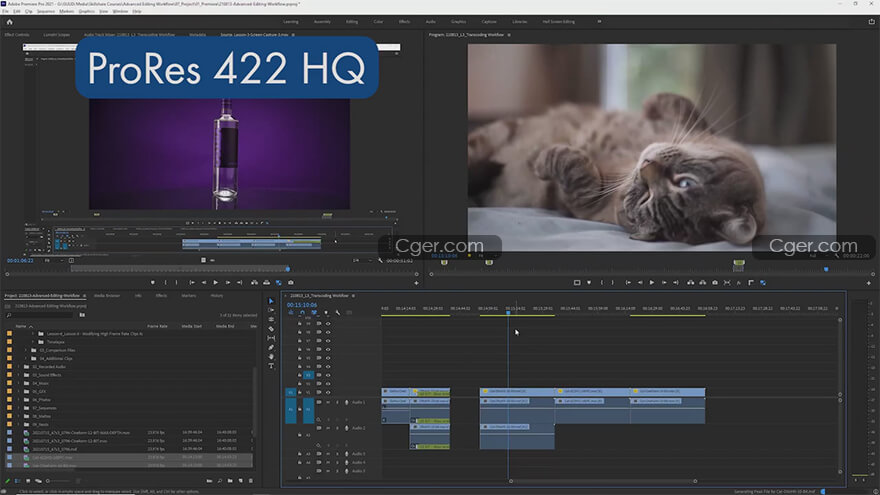
Task: Open the Quick Export share icon
Action: pos(872,22)
